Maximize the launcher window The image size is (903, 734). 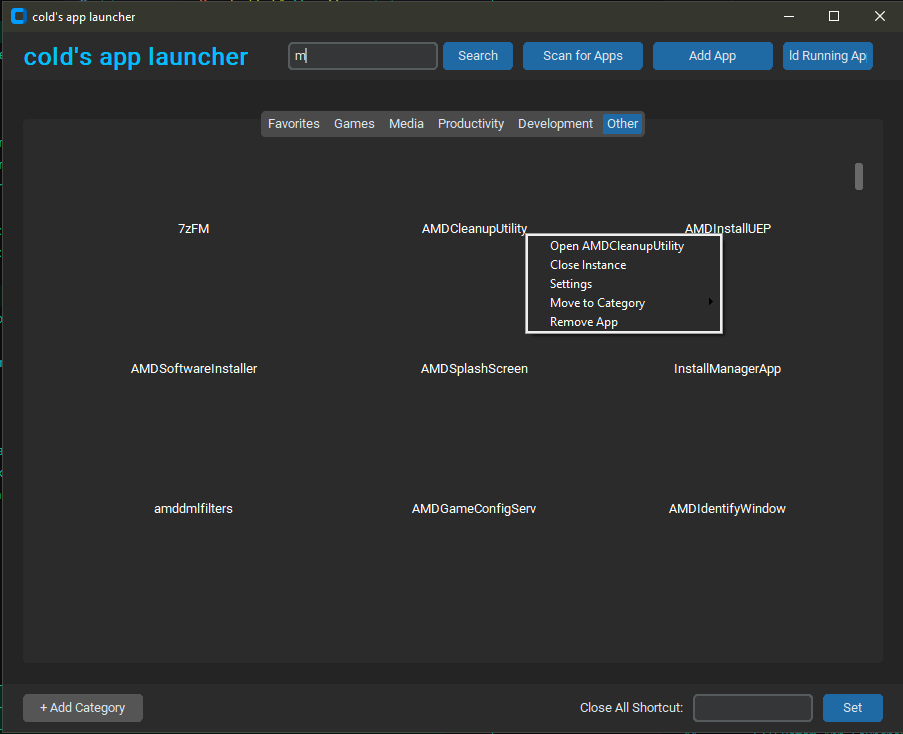point(834,16)
